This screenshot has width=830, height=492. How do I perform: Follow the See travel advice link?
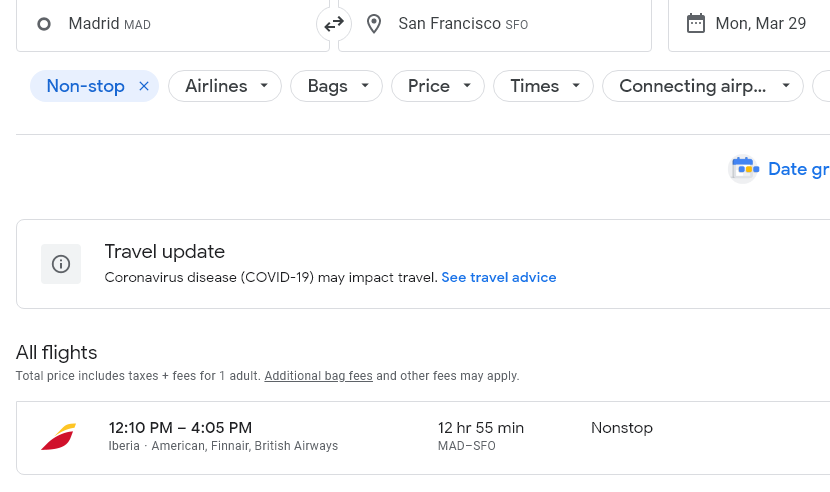coord(499,278)
